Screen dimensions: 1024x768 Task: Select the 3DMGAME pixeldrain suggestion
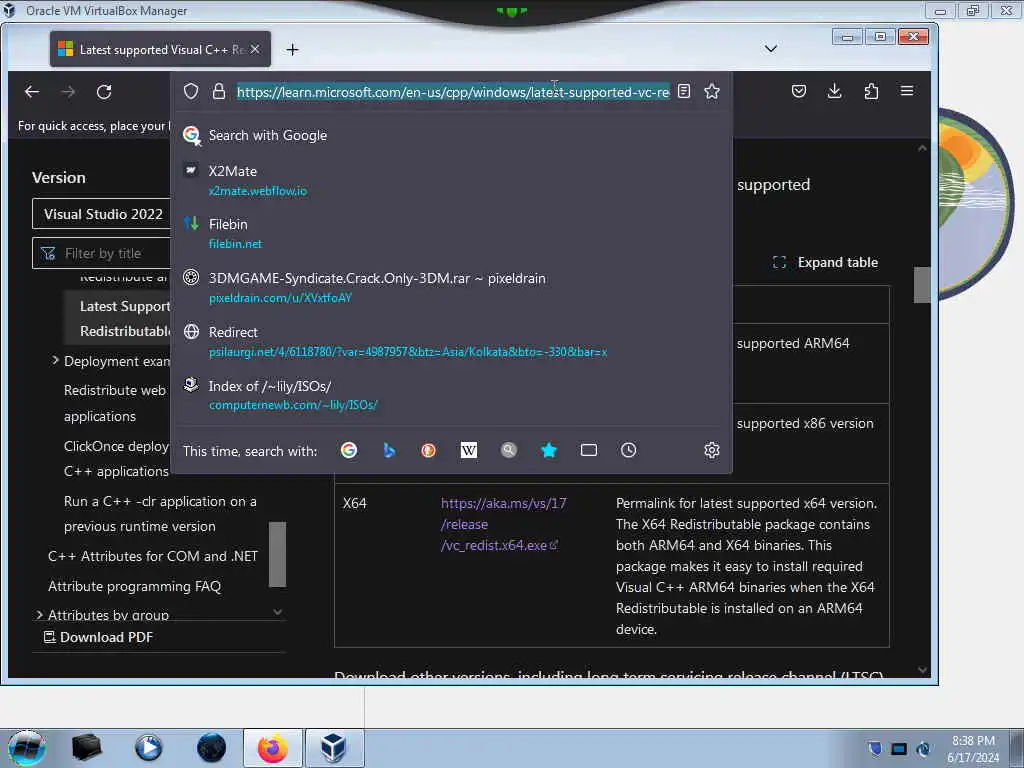[452, 287]
